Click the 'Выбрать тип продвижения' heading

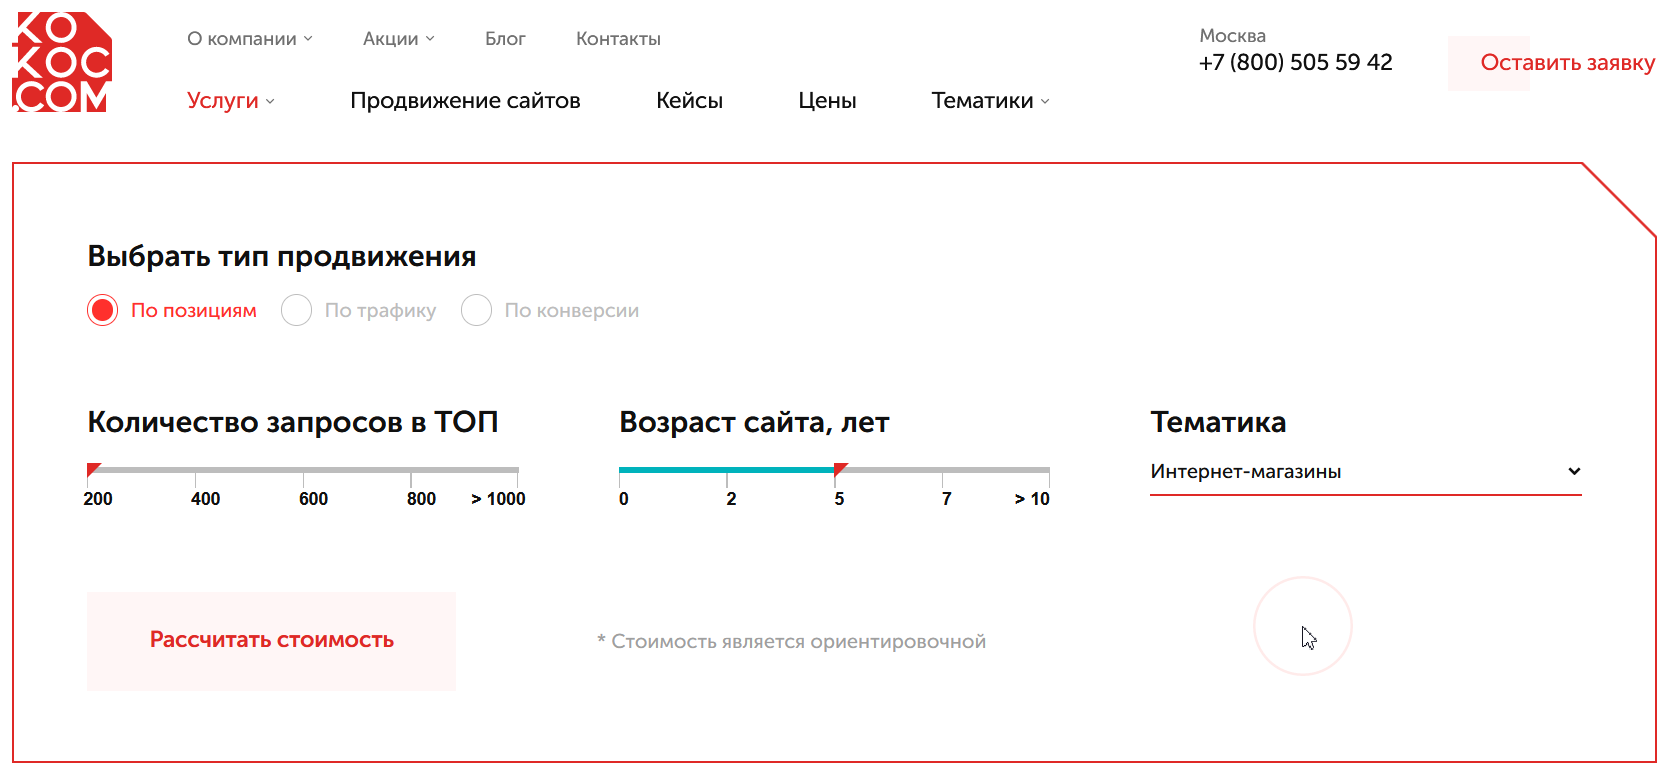(x=282, y=257)
